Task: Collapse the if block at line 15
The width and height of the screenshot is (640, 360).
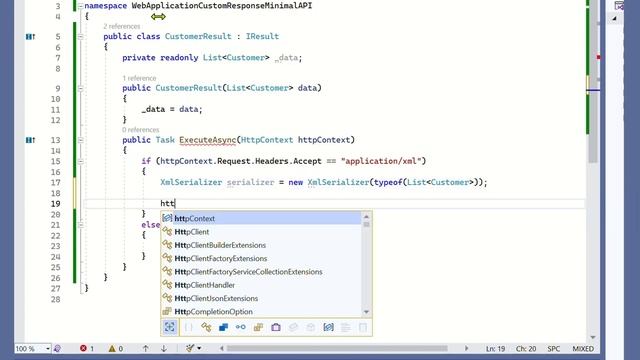Action: pos(80,162)
